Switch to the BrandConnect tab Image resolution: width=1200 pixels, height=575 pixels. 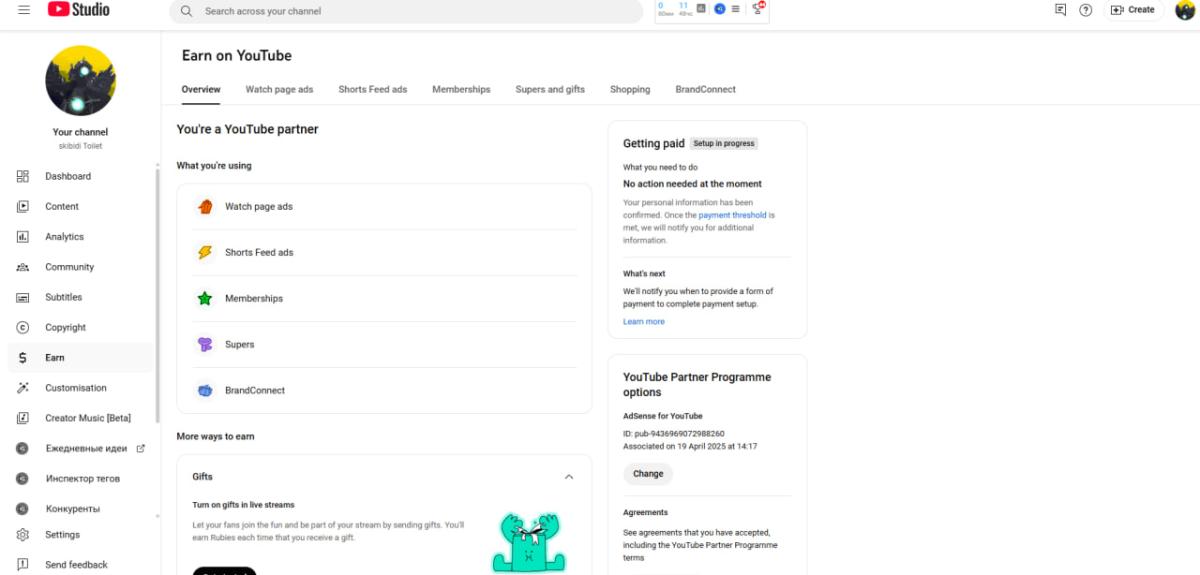coord(705,89)
